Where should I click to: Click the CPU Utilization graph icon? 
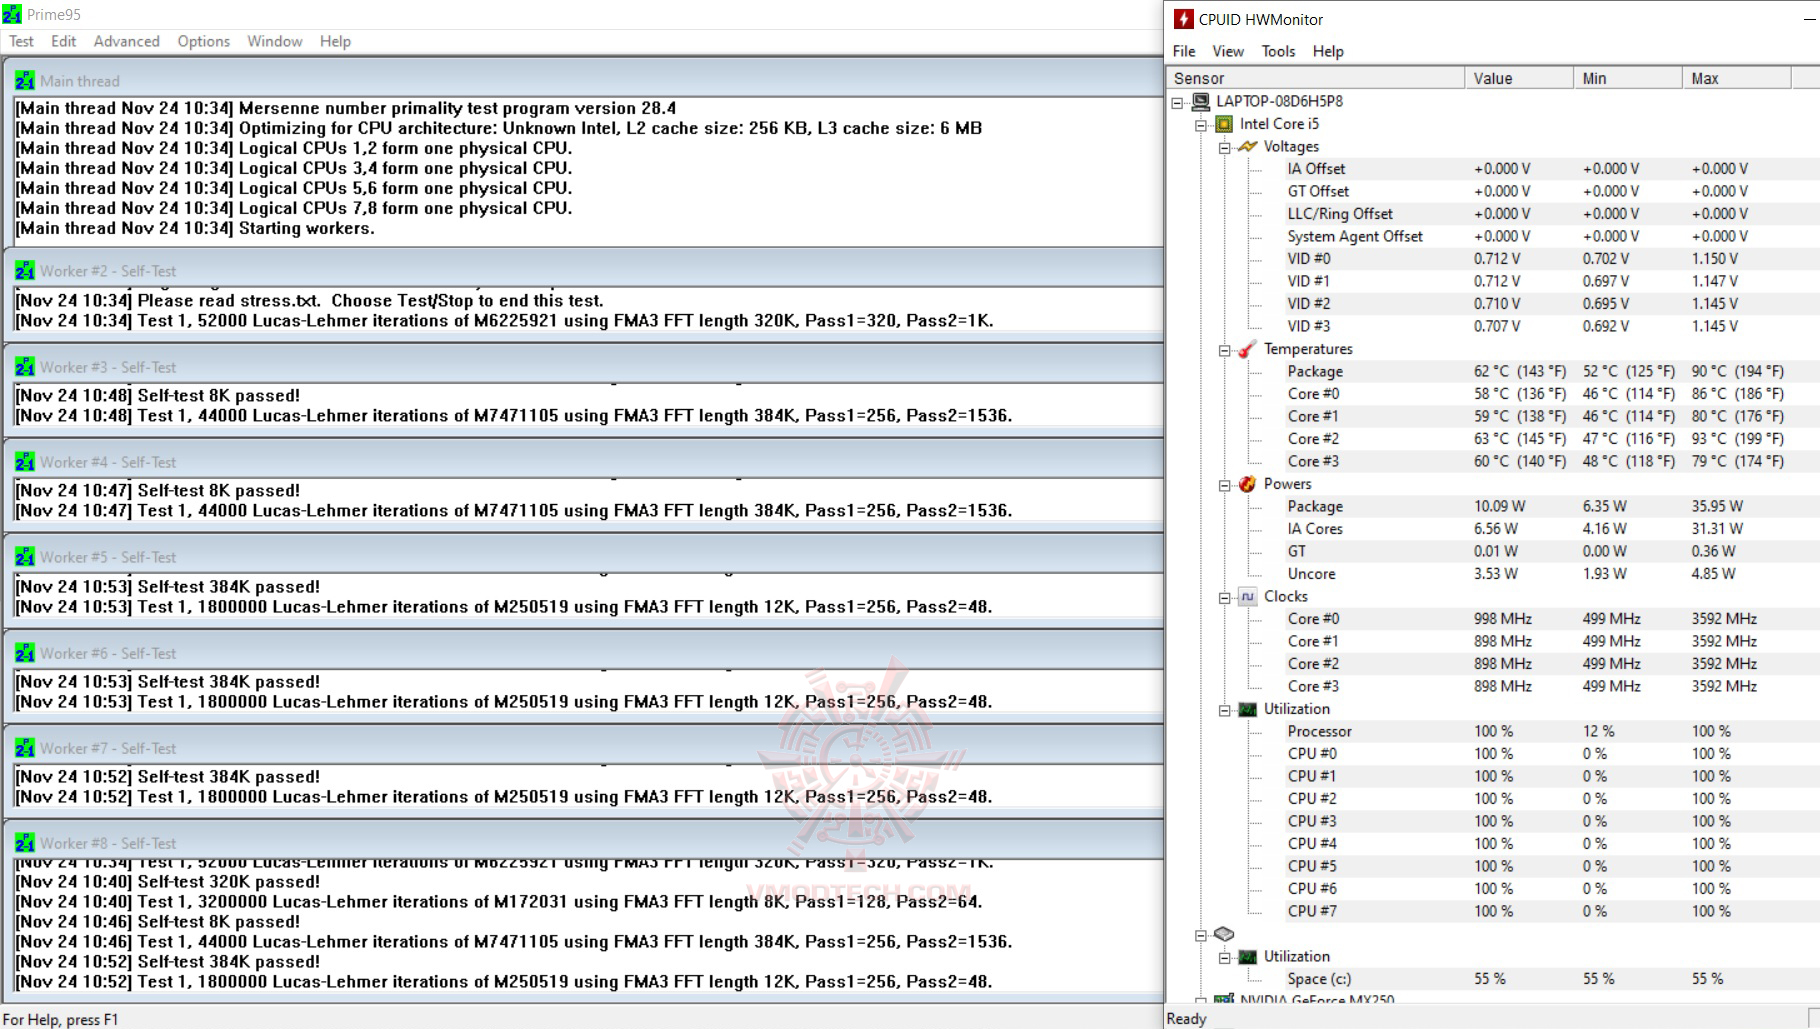click(x=1247, y=709)
